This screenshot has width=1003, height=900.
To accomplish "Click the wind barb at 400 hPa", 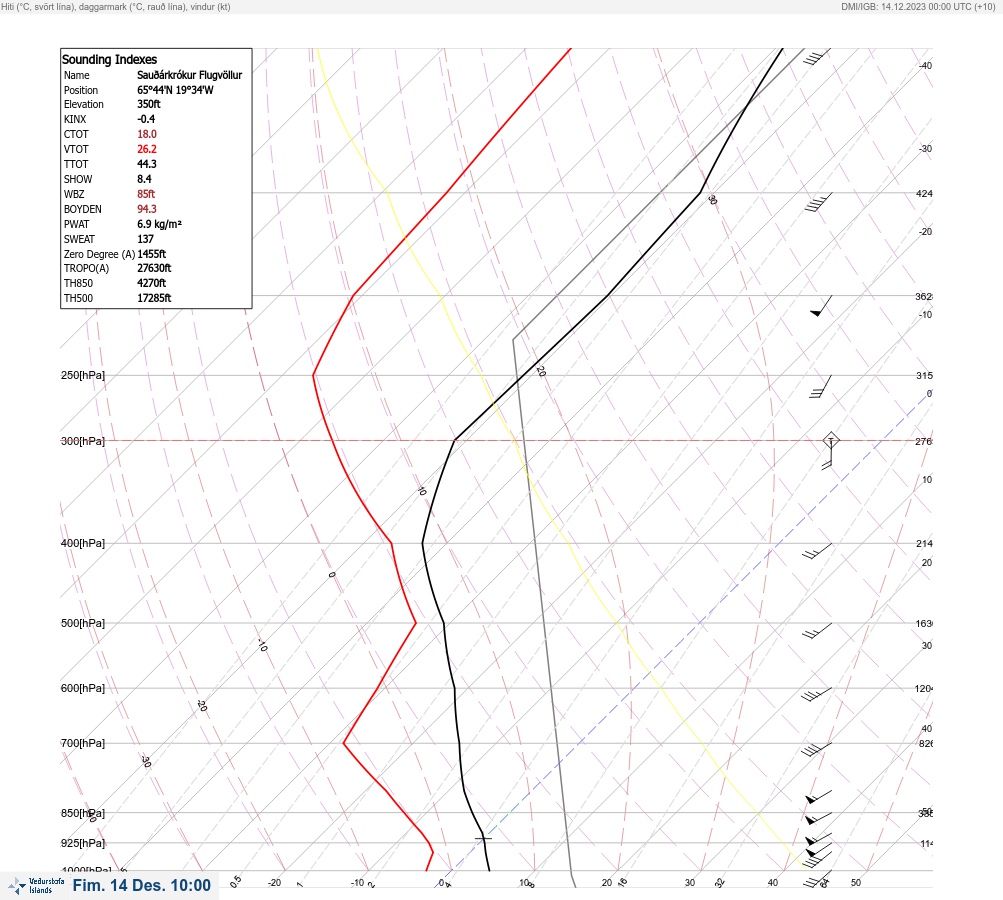I will (x=817, y=551).
